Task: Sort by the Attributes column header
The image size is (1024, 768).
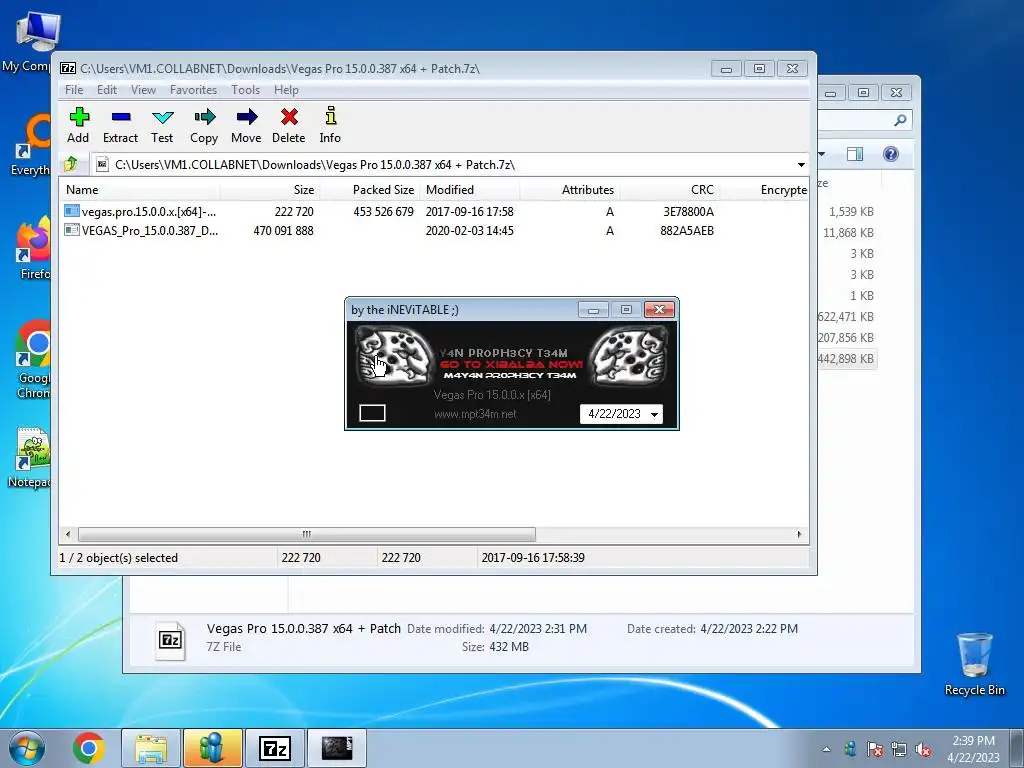Action: (x=569, y=190)
